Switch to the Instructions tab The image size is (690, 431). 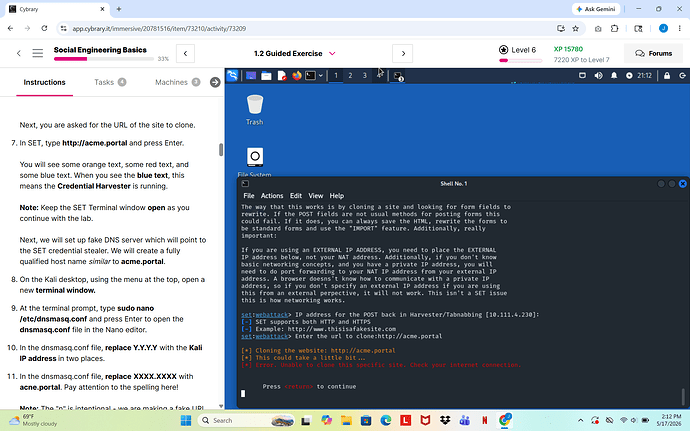click(x=44, y=82)
